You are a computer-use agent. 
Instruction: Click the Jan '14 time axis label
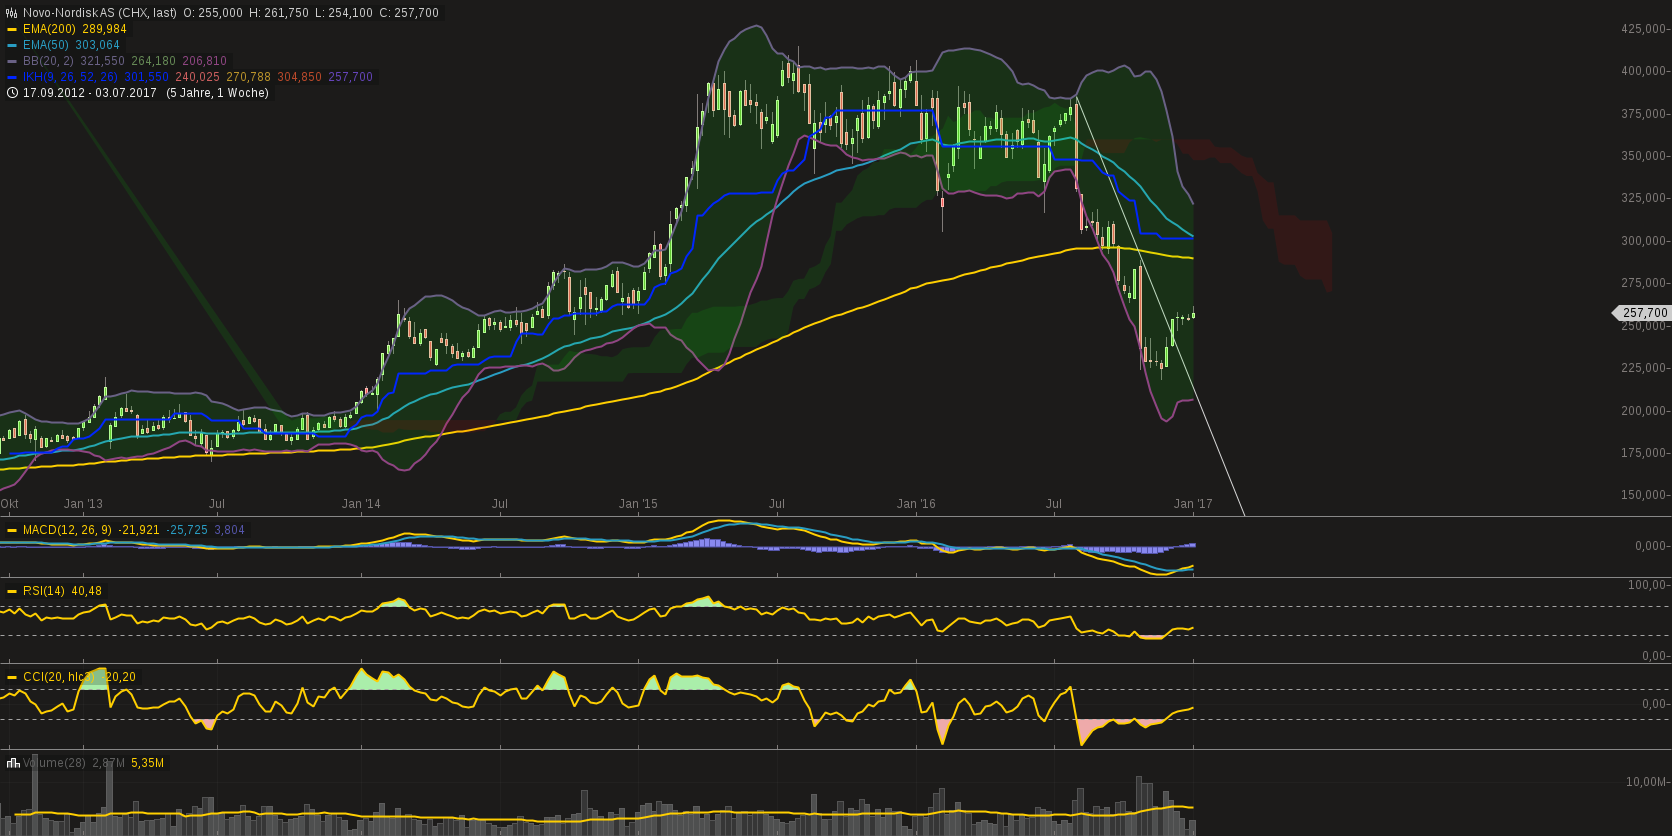(361, 504)
